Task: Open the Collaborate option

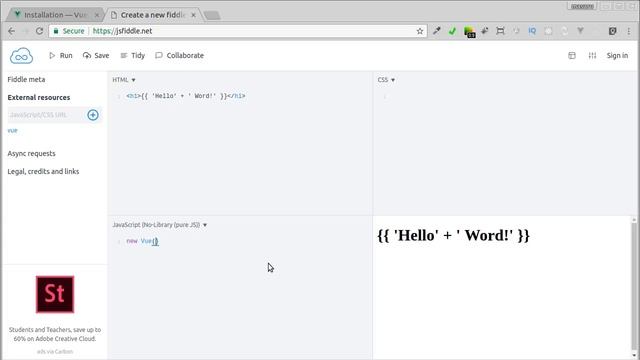Action: pyautogui.click(x=179, y=56)
